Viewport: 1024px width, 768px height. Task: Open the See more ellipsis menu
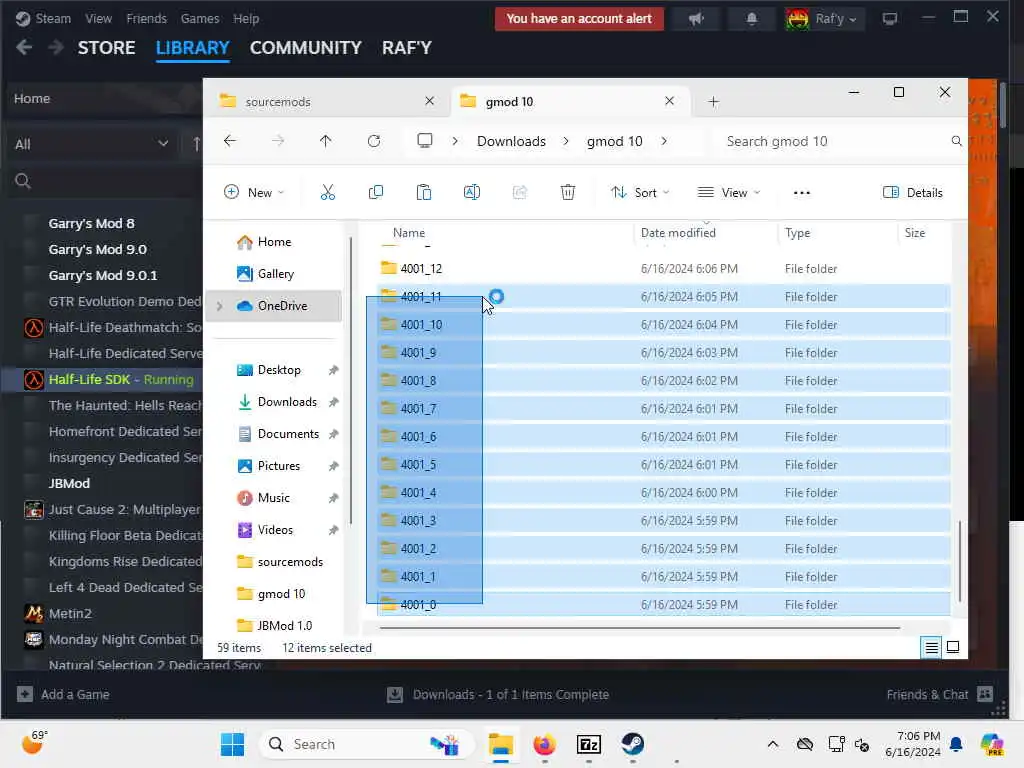tap(802, 193)
